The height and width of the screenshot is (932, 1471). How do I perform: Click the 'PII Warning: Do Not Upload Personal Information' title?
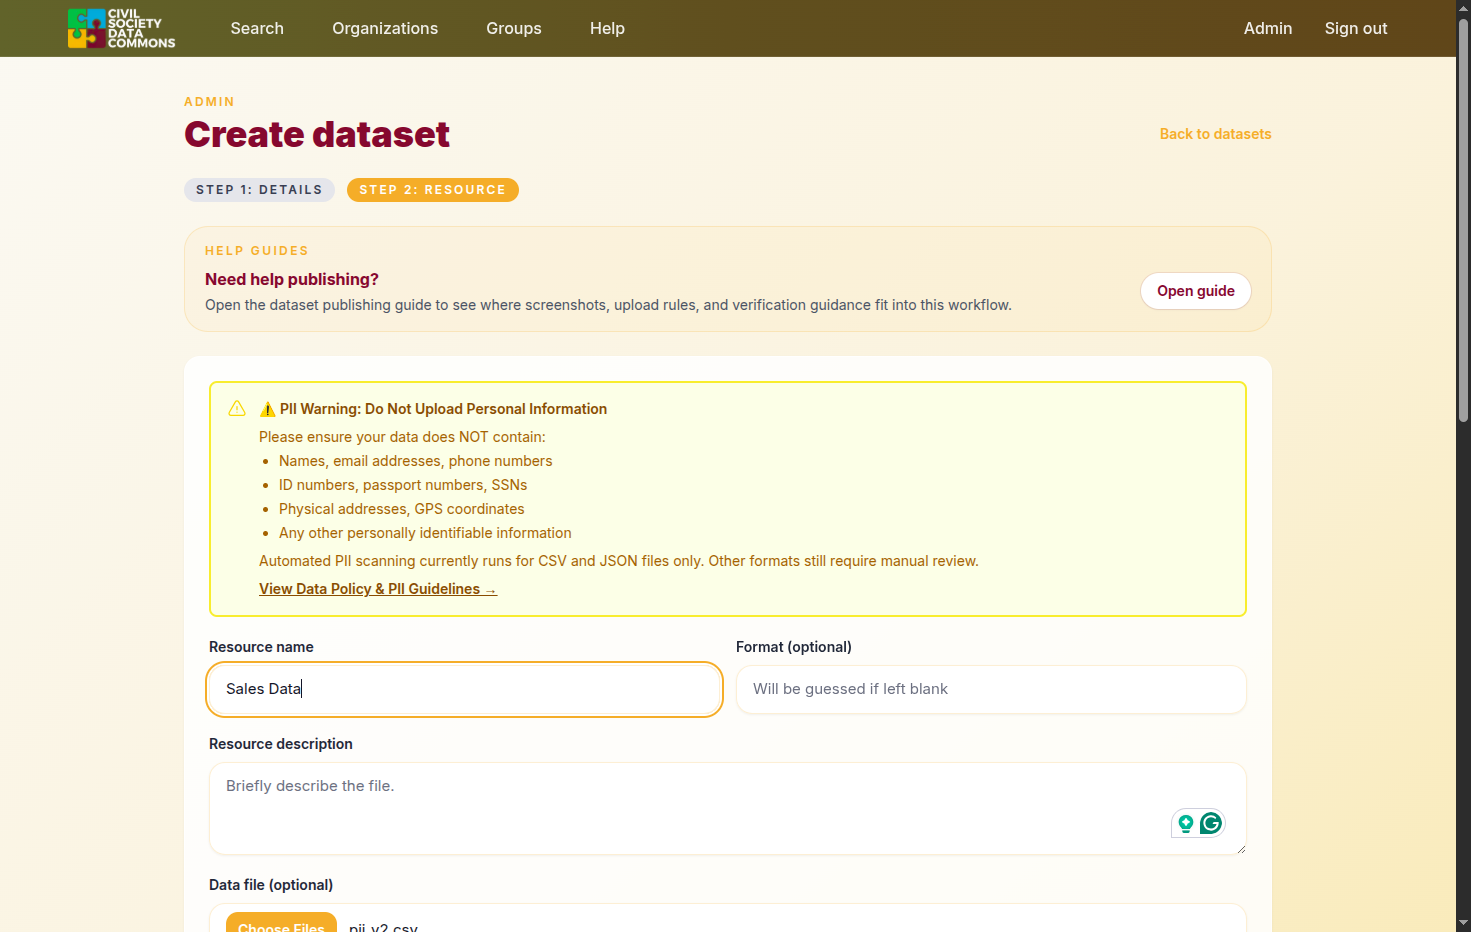tap(443, 409)
